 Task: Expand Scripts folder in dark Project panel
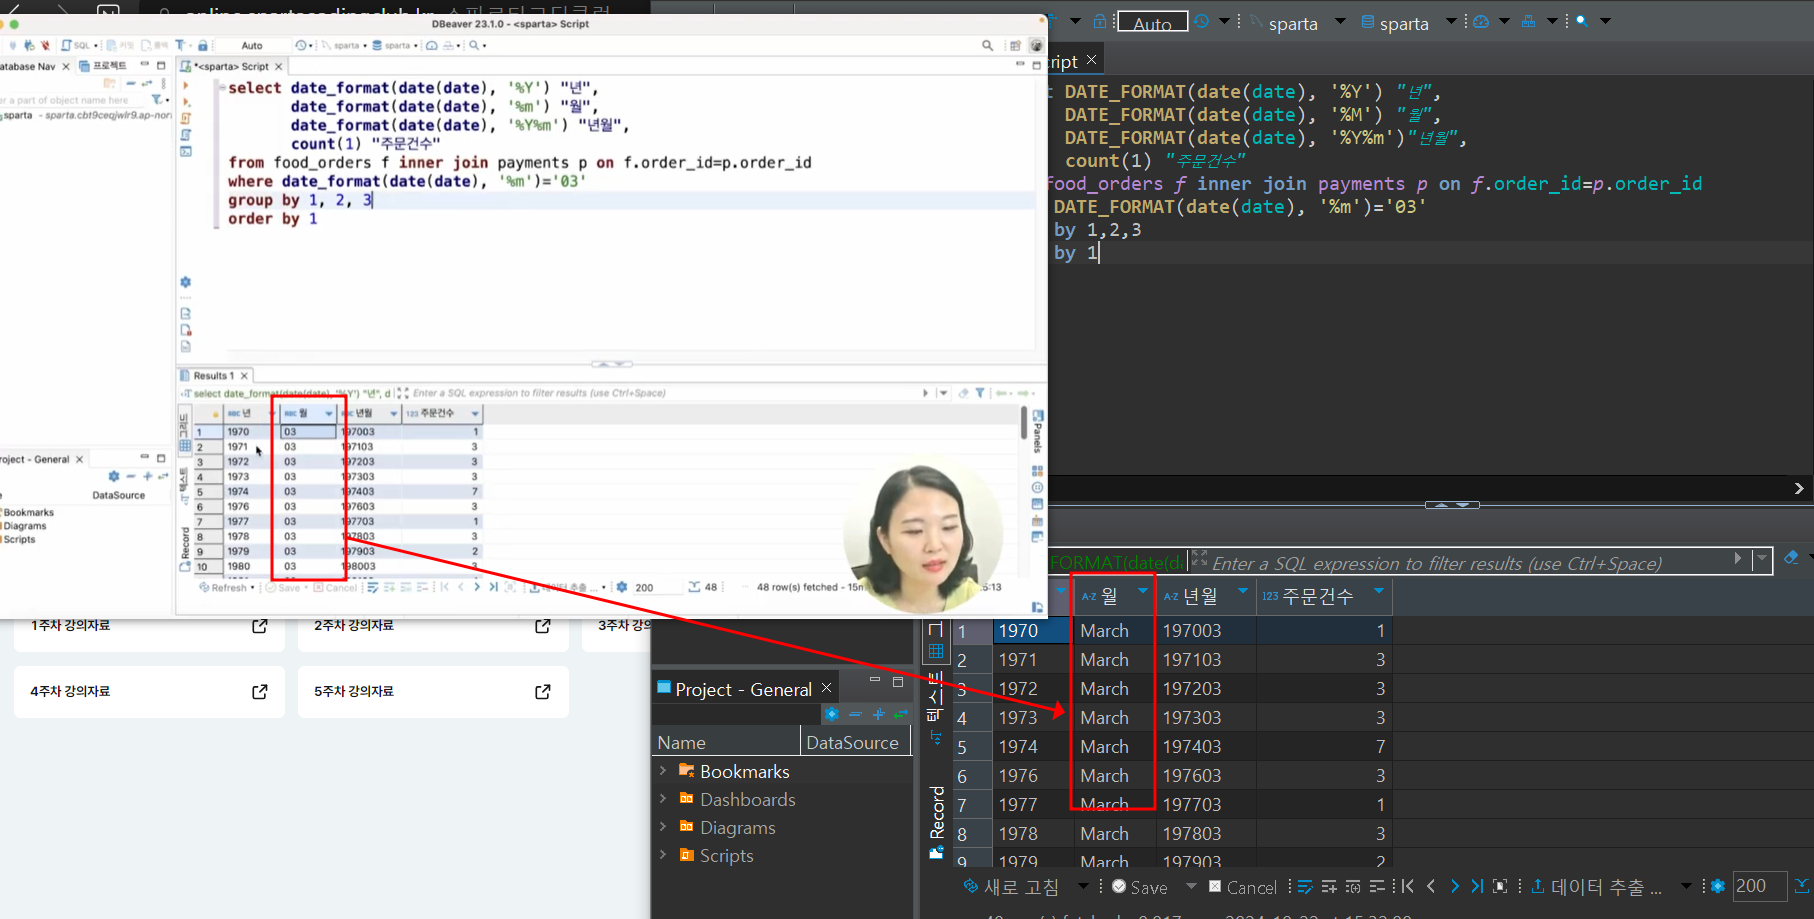pos(663,855)
